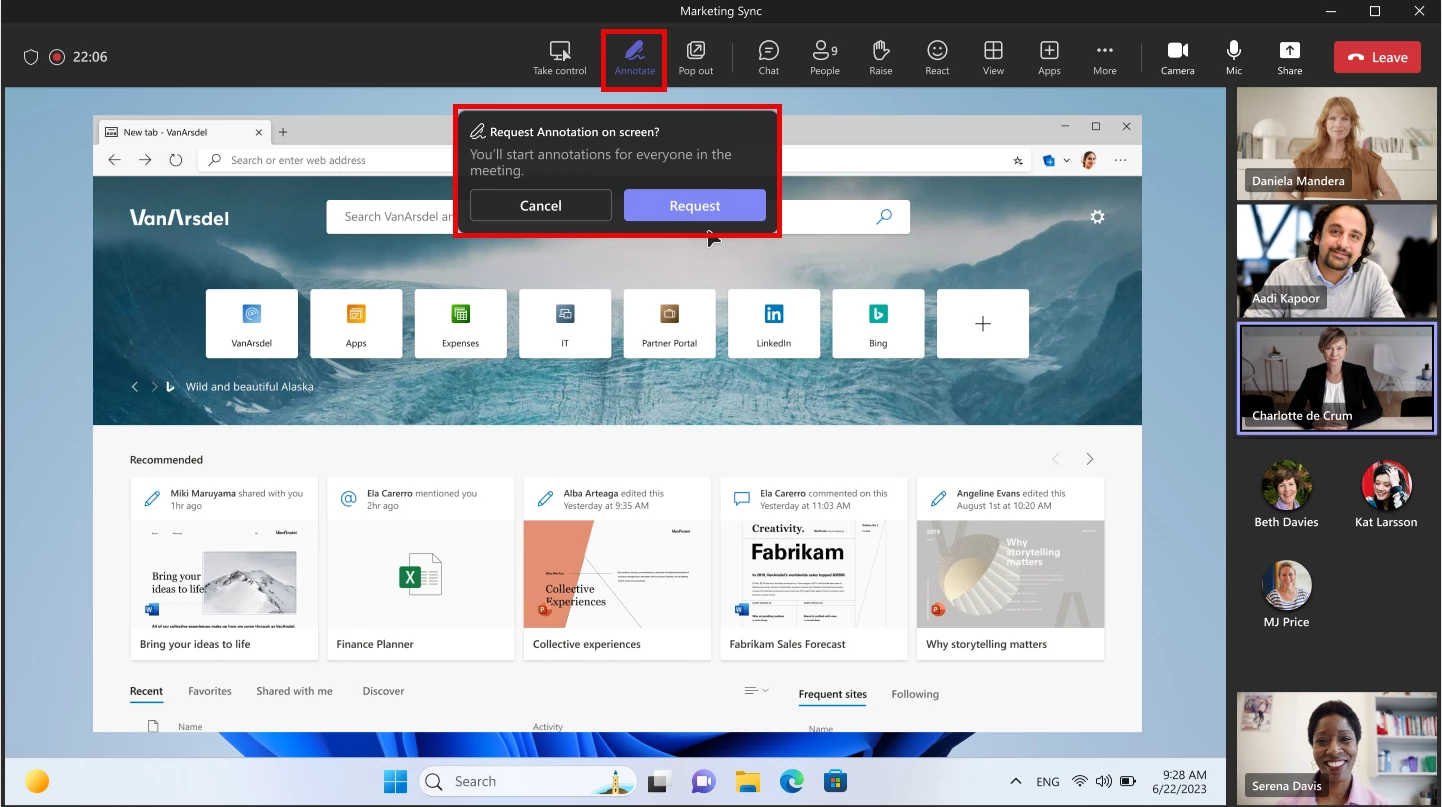Open a new browser tab
The width and height of the screenshot is (1442, 807).
(x=283, y=132)
